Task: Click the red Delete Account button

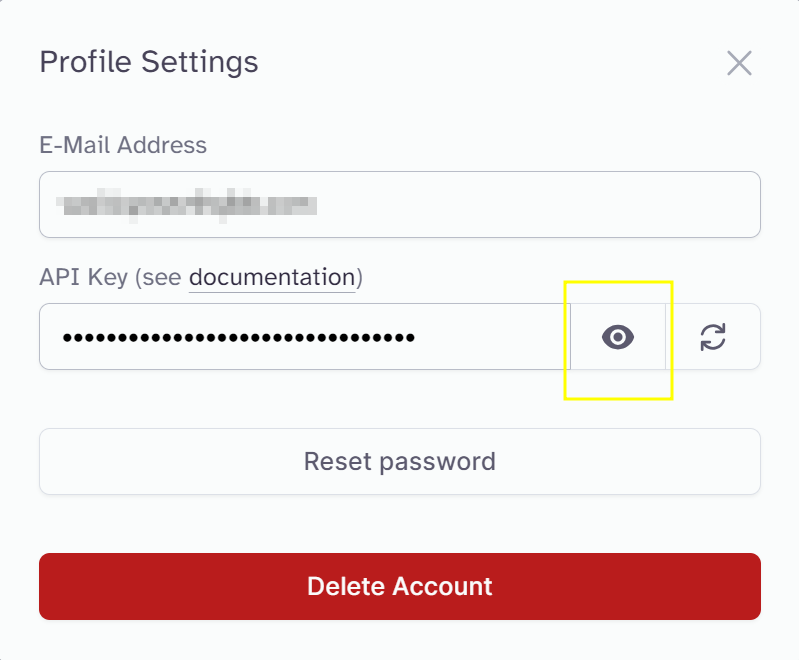Action: pos(400,586)
